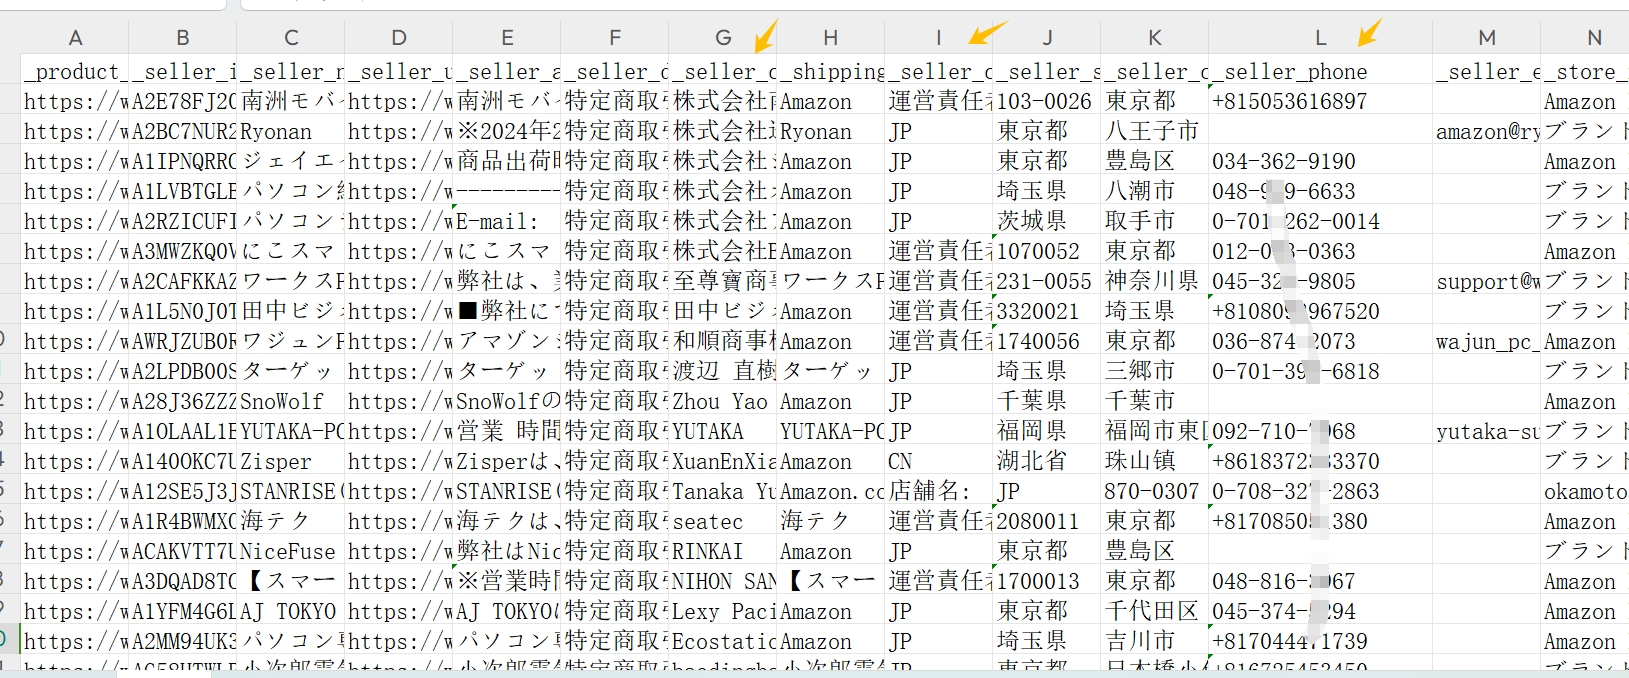Image resolution: width=1629 pixels, height=678 pixels.
Task: Select column N header
Action: (1586, 38)
